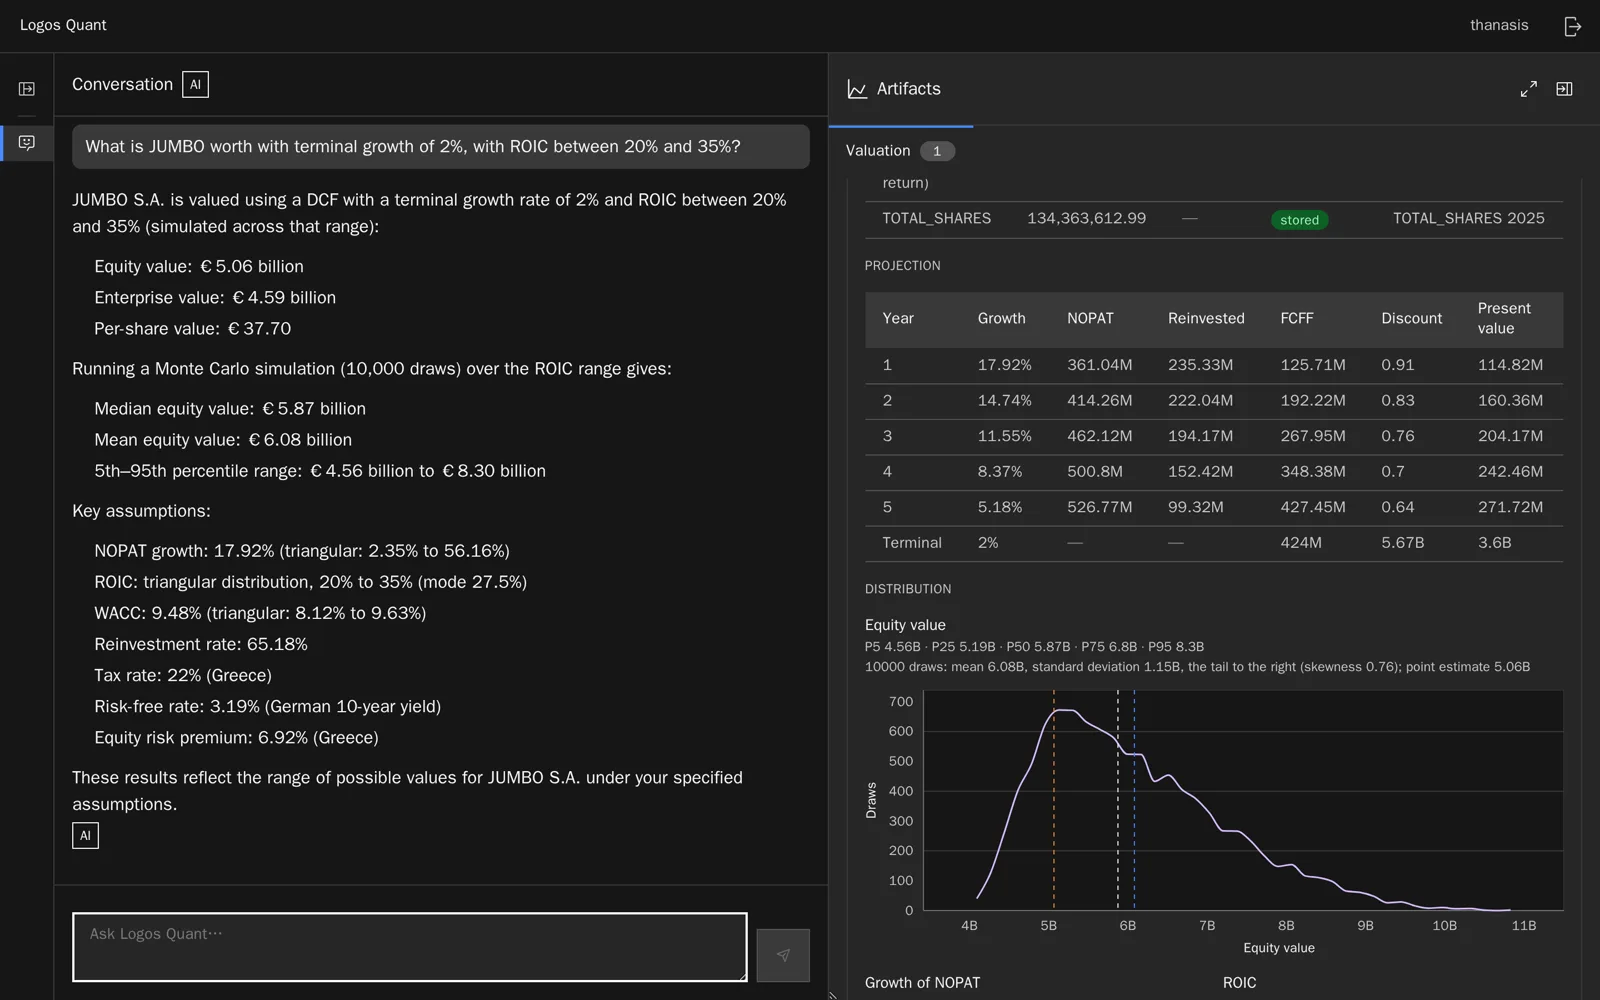This screenshot has height=1000, width=1600.
Task: Click year 4 present value 242.46M
Action: 1510,471
